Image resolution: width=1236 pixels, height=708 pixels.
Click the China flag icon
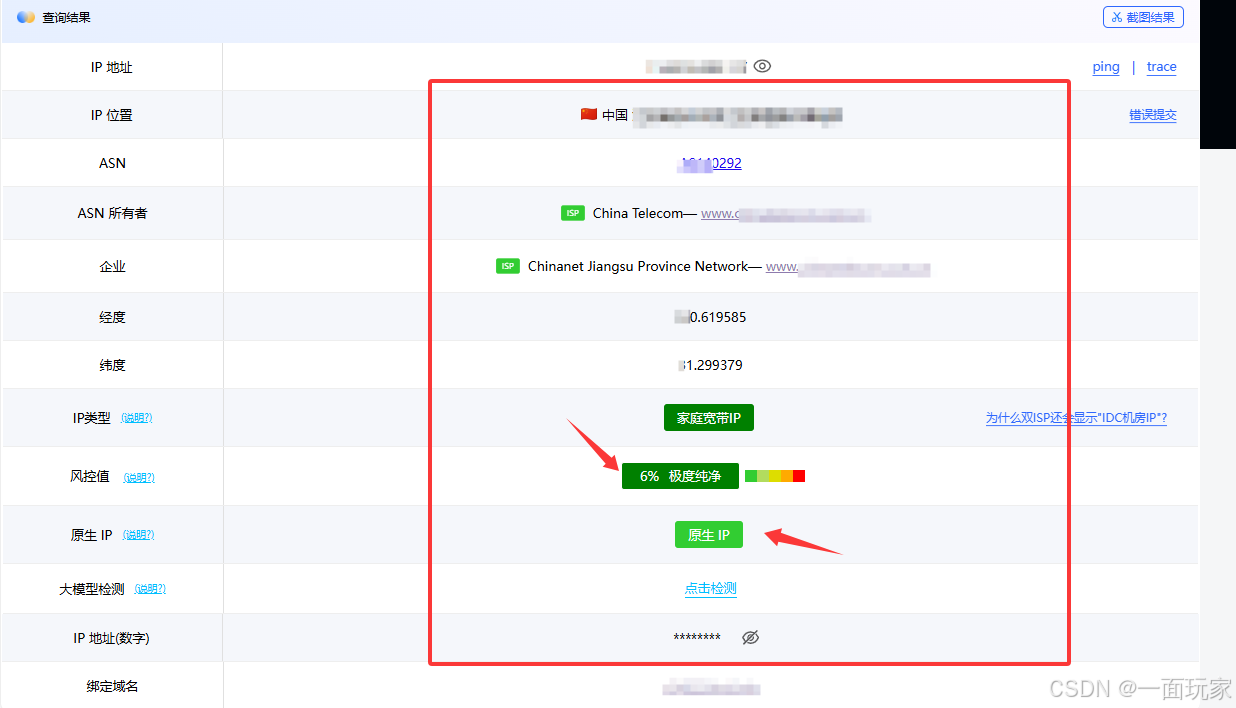(589, 114)
